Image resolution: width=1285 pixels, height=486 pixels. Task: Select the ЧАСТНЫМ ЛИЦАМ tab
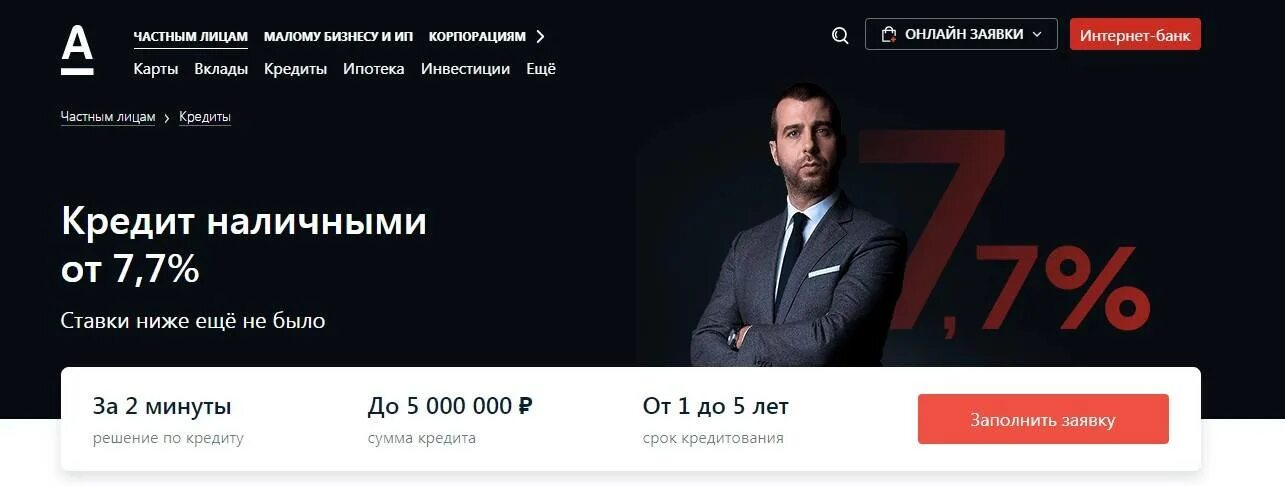tap(190, 36)
